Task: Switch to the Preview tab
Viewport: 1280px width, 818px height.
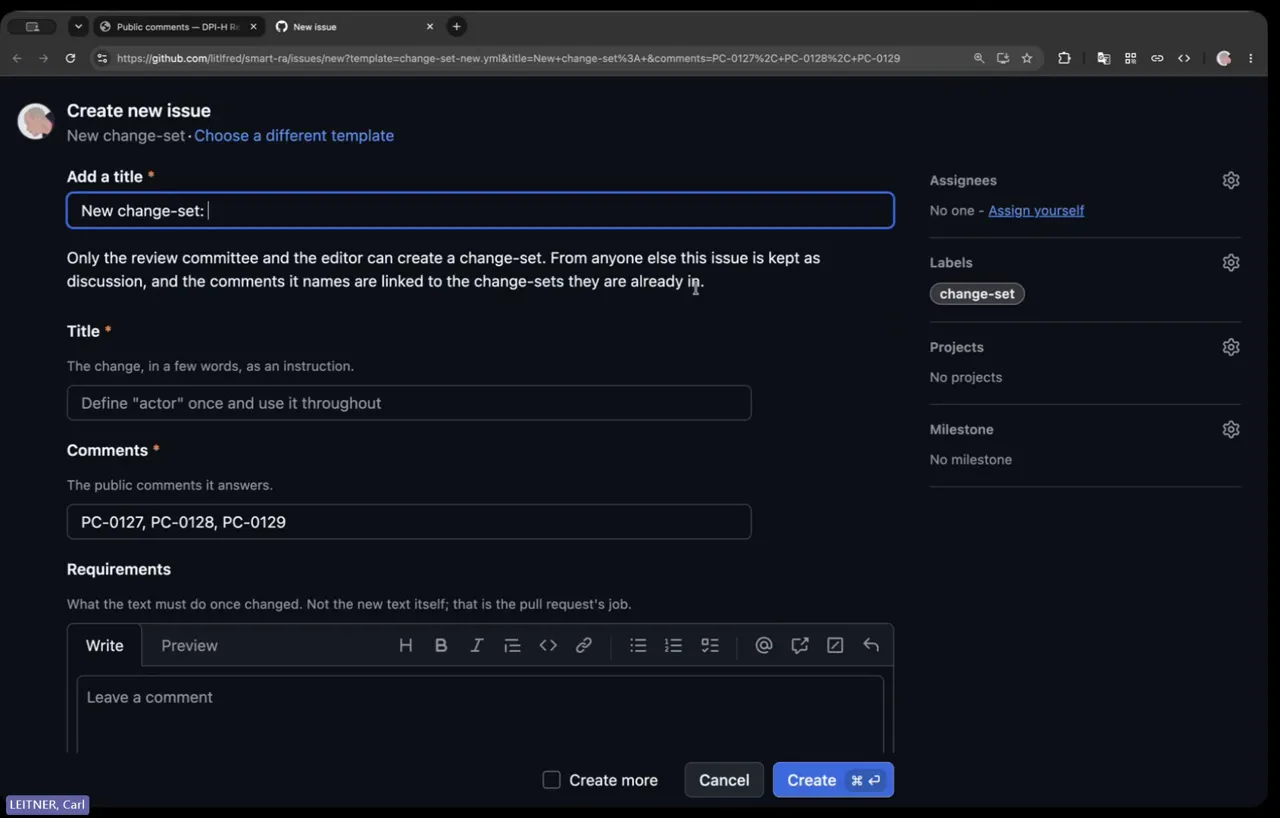Action: tap(189, 646)
